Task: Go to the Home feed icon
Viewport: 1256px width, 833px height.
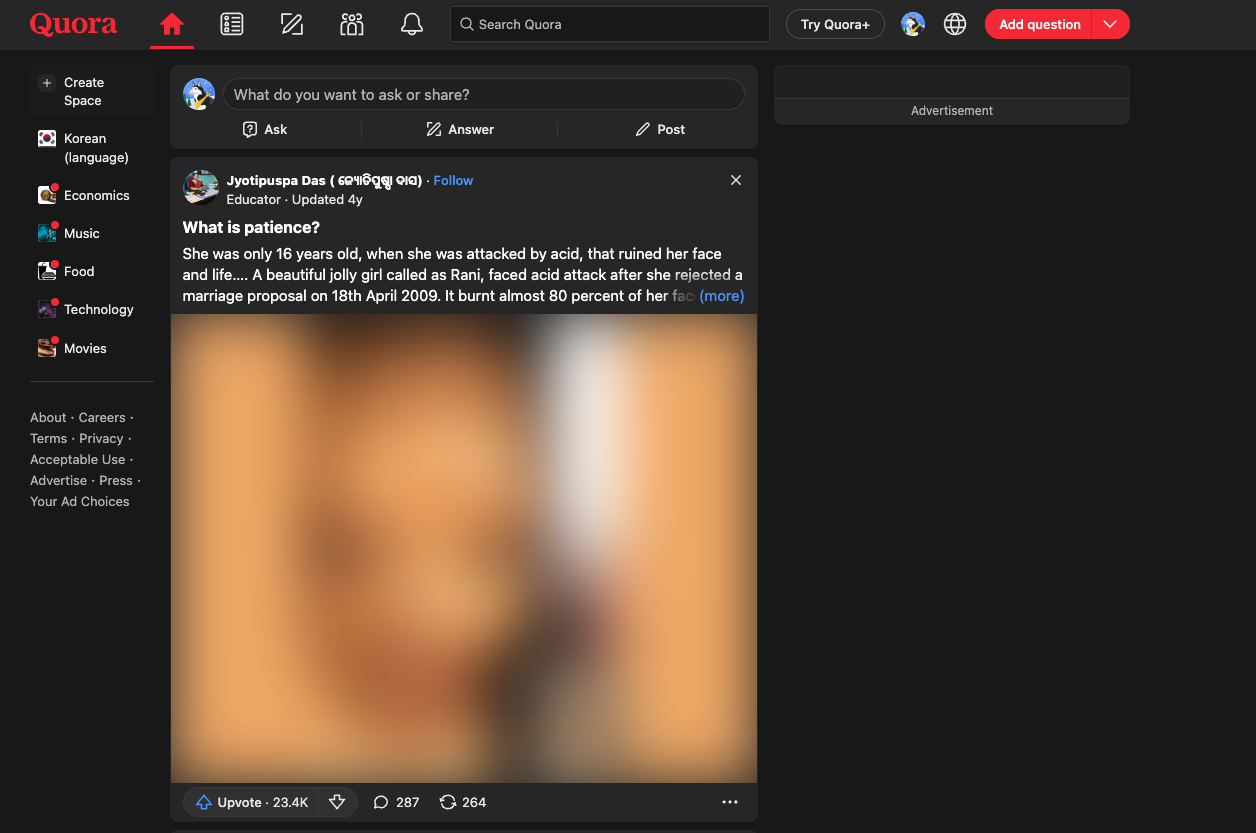Action: click(172, 24)
